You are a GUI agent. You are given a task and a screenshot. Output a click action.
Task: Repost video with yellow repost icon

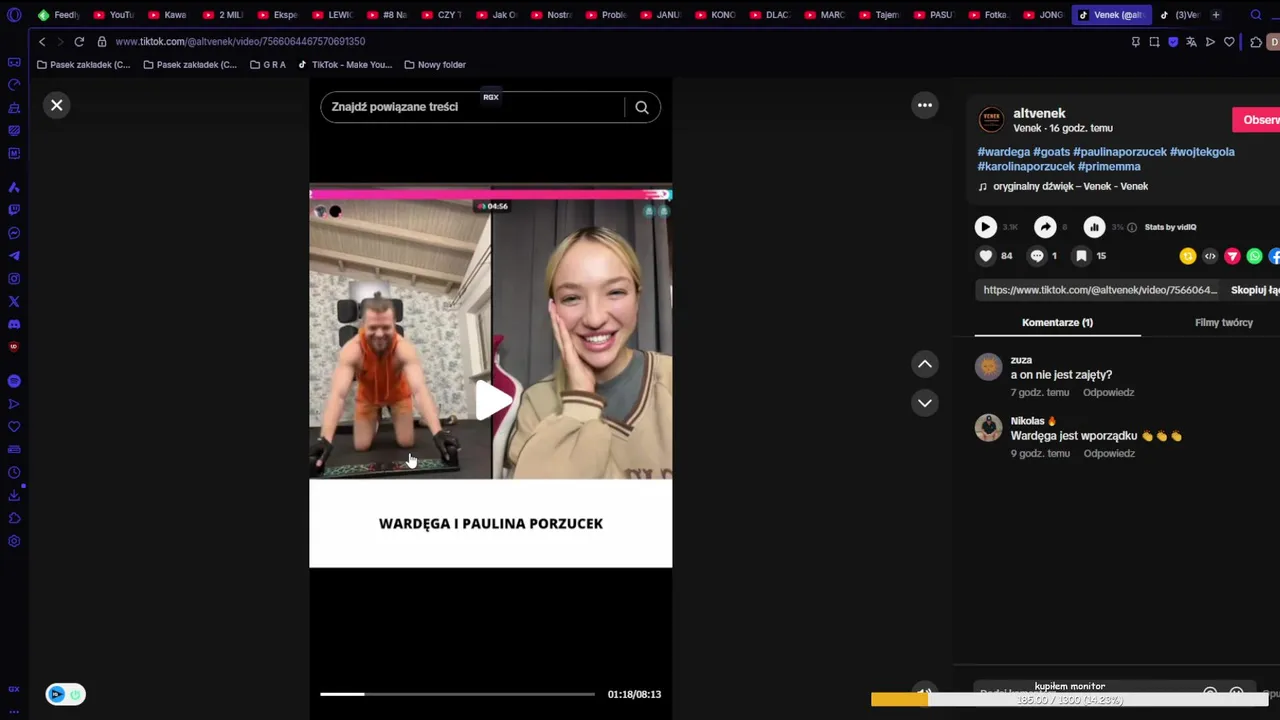1188,256
